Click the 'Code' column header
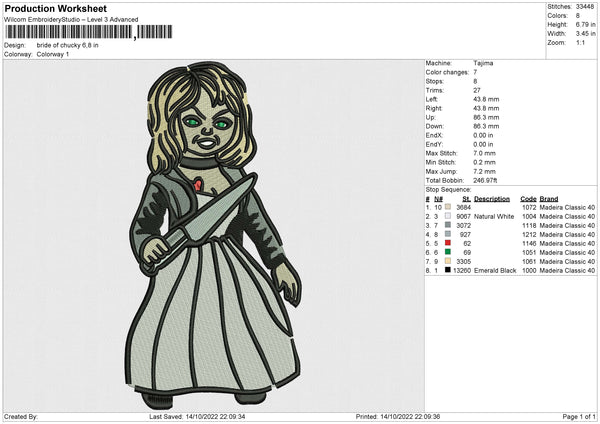 (528, 199)
